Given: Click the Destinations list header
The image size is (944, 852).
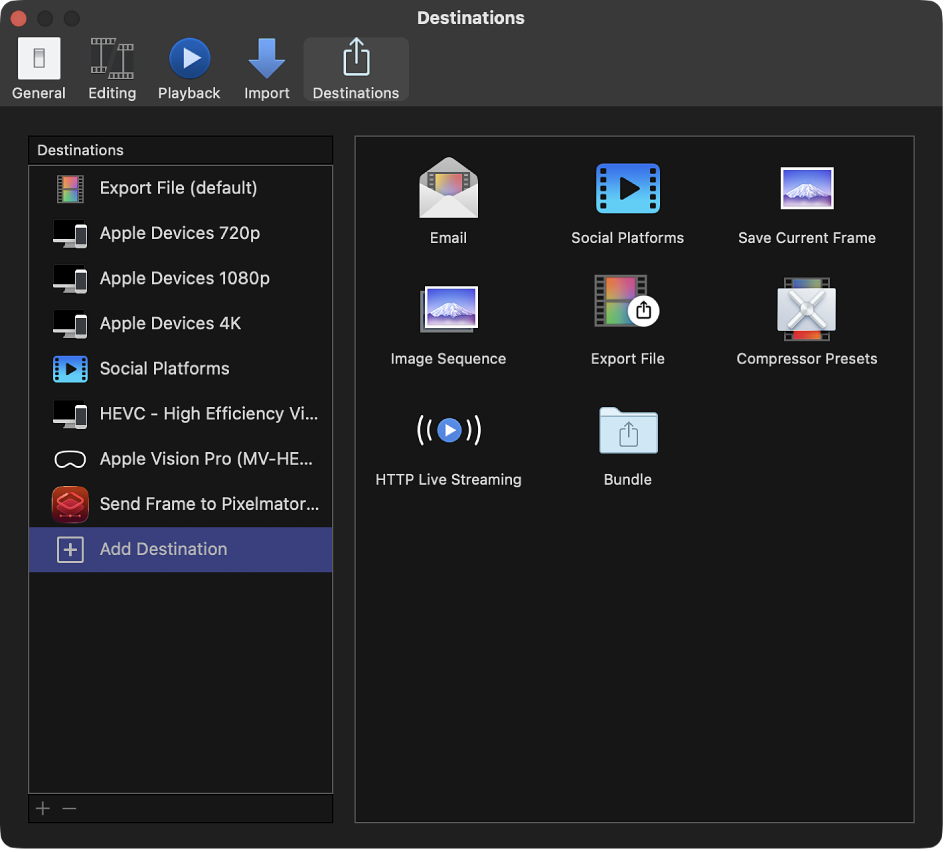Looking at the screenshot, I should 181,150.
